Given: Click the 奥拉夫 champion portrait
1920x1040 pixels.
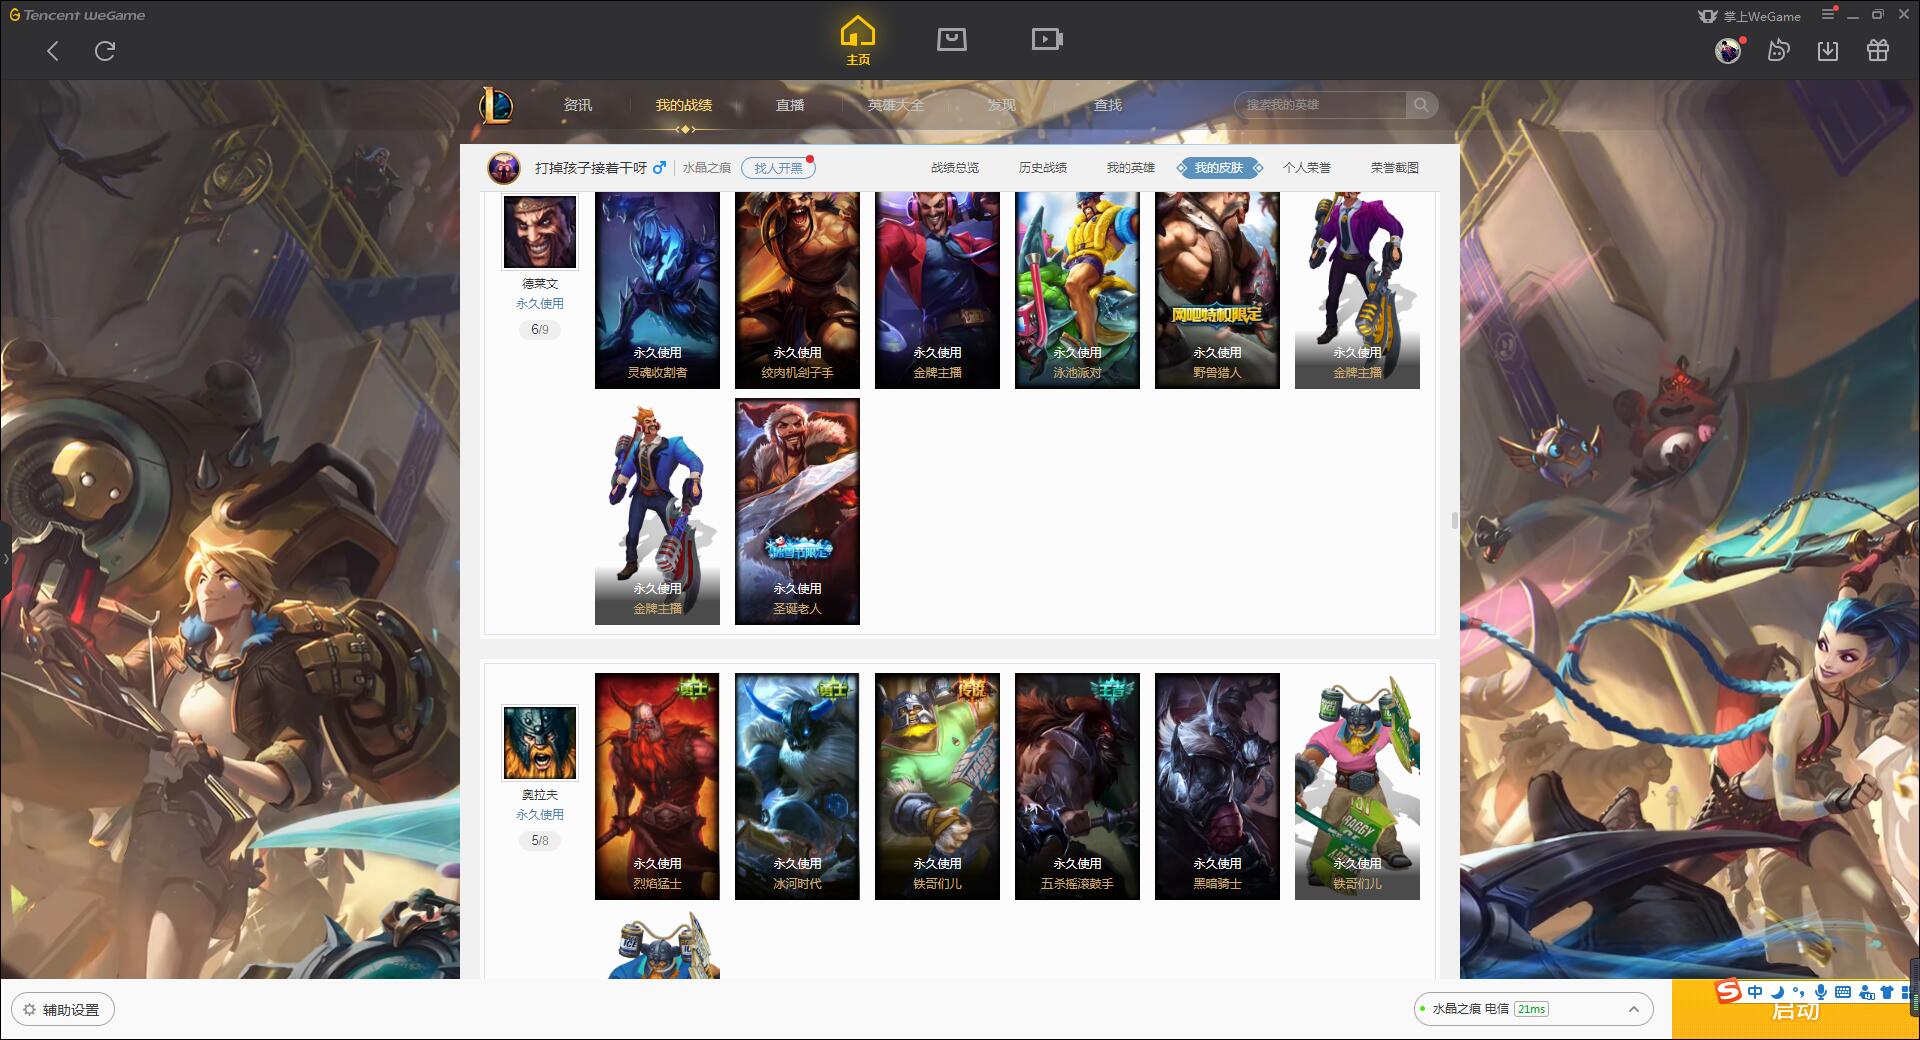Looking at the screenshot, I should click(540, 743).
